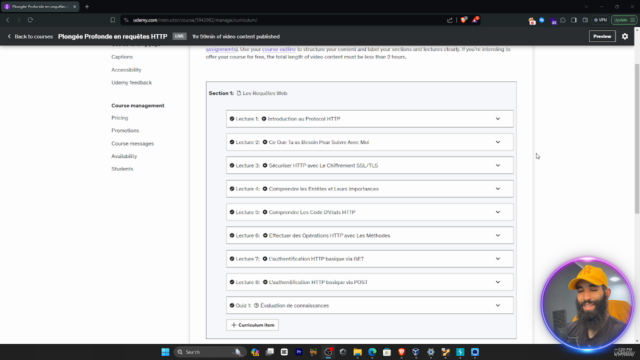
Task: Open Microsoft Store from taskbar
Action: coord(387,352)
